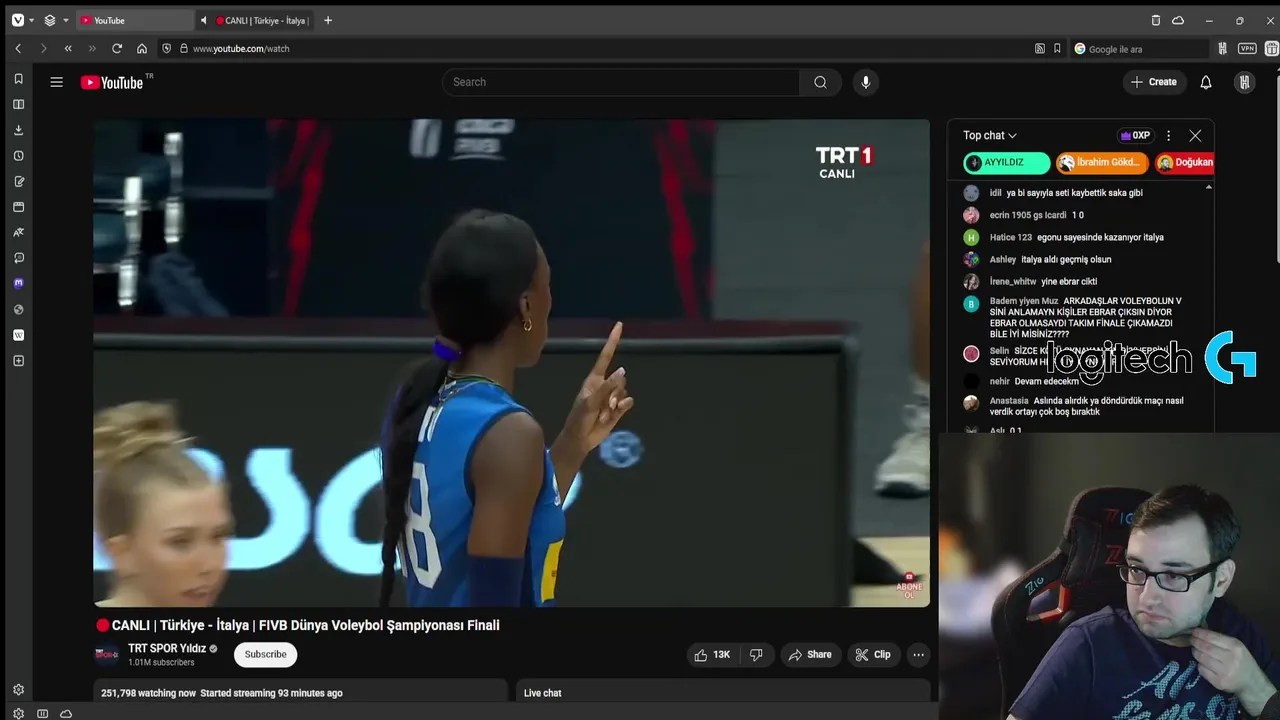
Task: Toggle the side panel visibility
Action: click(42, 713)
